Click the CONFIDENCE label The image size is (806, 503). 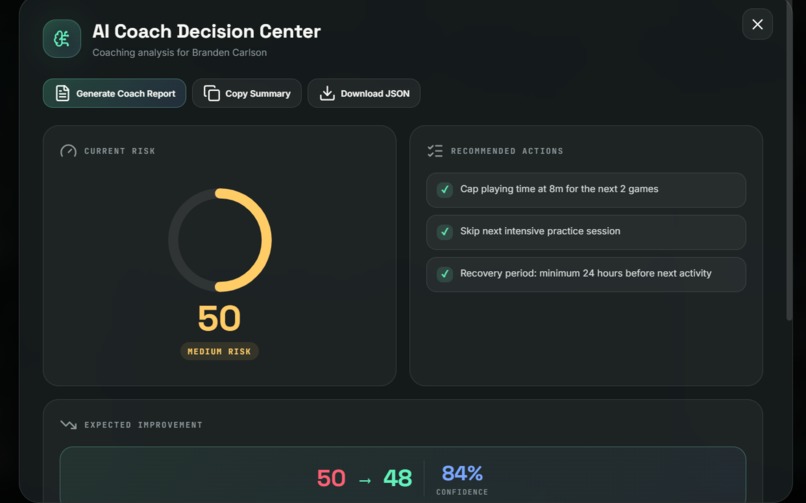coord(462,492)
